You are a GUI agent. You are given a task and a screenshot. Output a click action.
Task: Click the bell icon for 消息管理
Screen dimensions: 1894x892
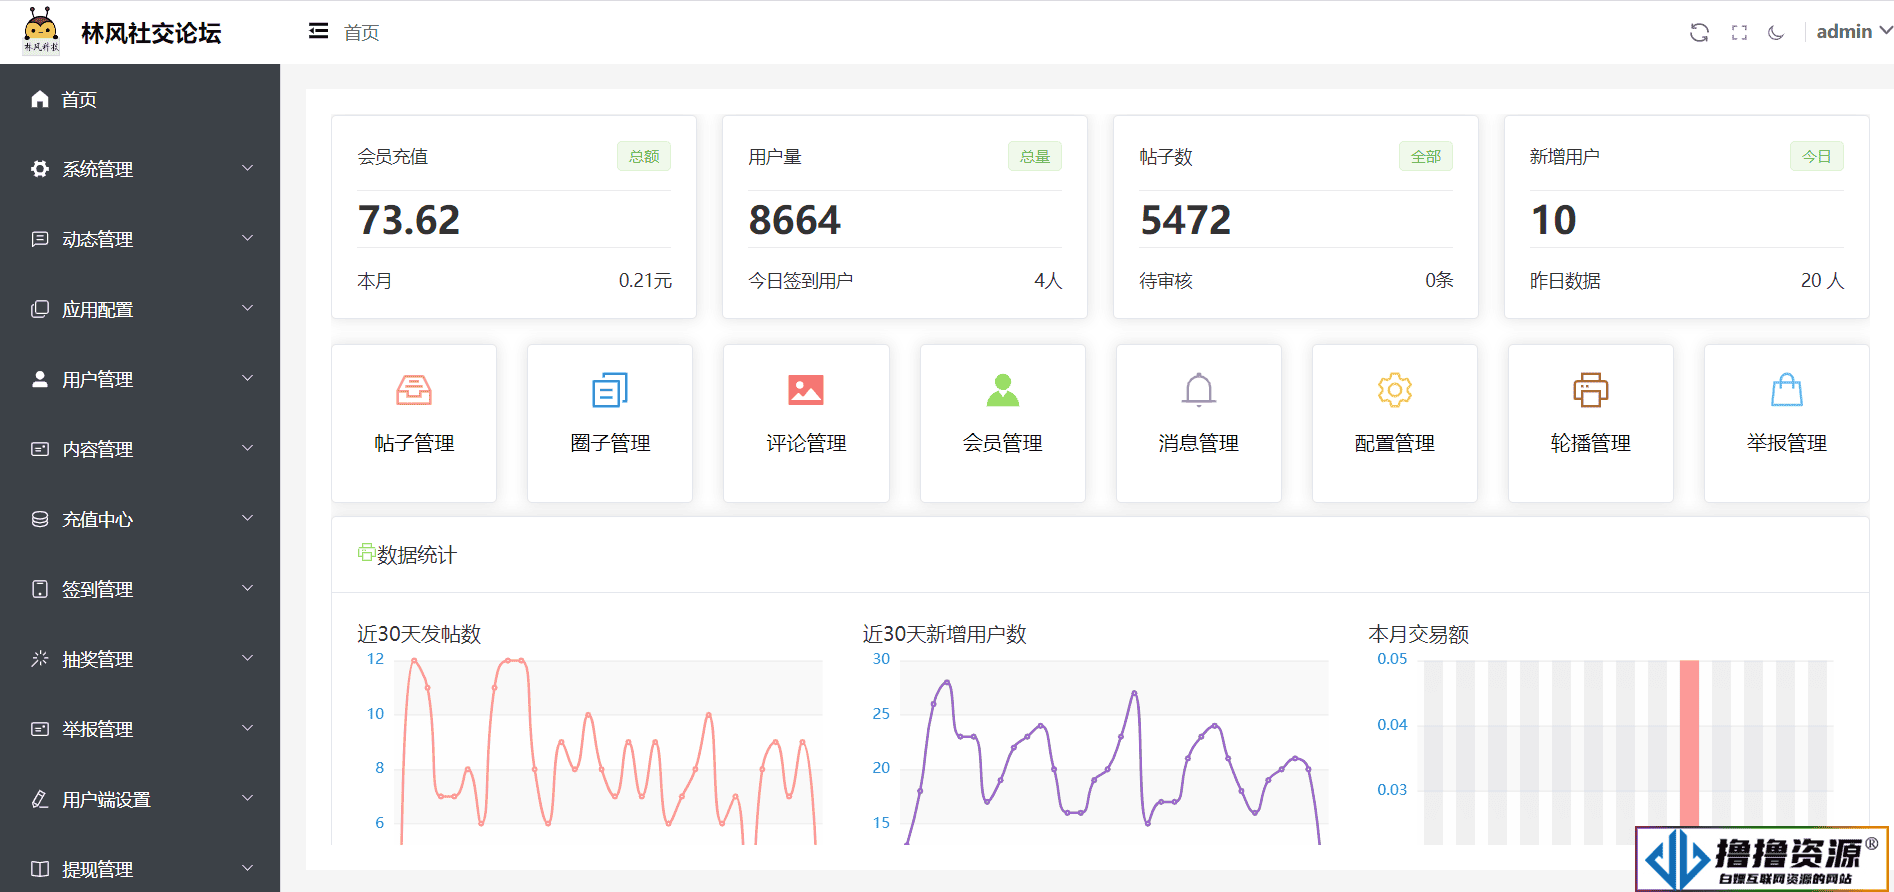click(1199, 390)
